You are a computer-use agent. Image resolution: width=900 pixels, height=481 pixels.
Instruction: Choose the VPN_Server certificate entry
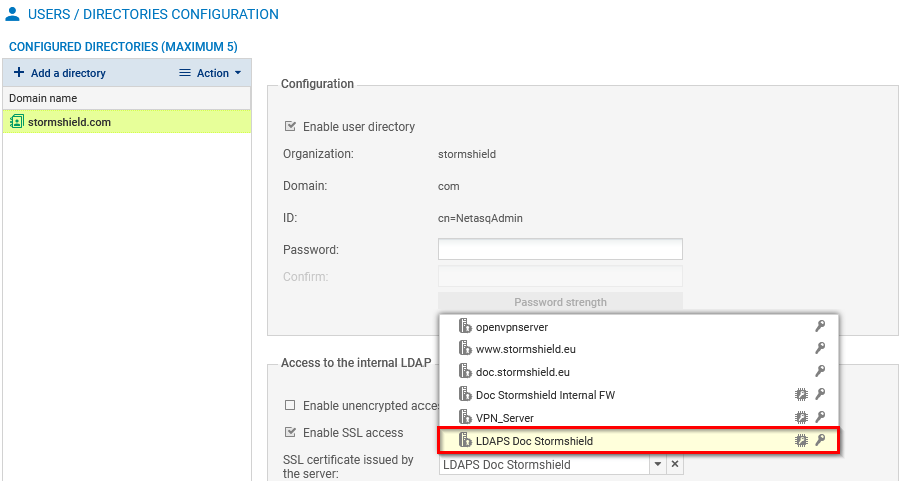[505, 417]
